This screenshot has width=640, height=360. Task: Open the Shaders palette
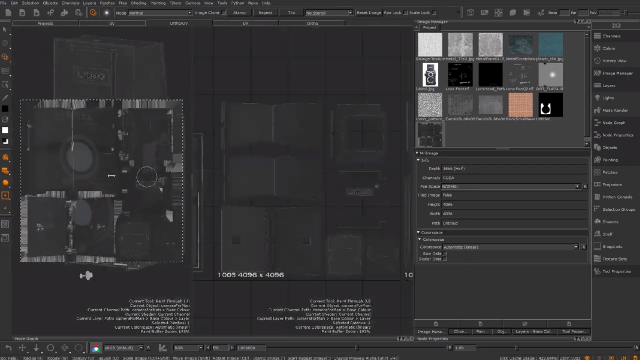[x=614, y=222]
